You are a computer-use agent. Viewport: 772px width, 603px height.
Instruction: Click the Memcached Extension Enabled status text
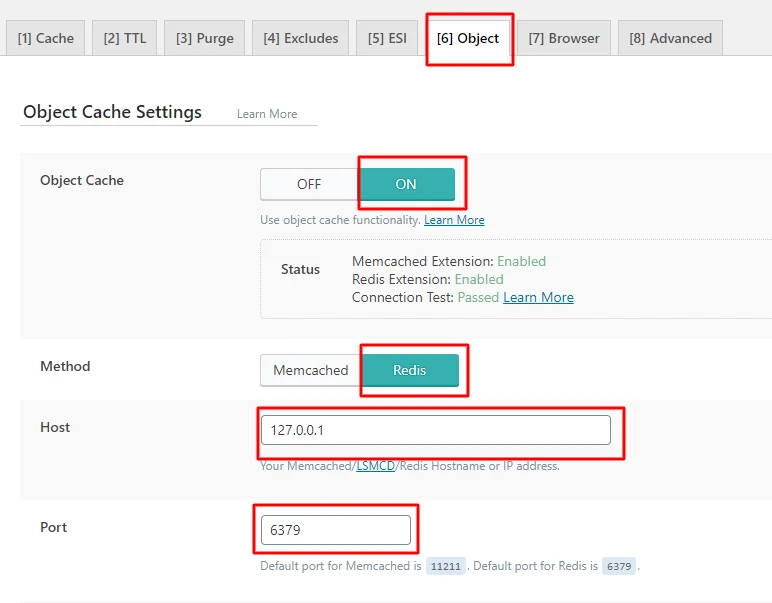521,261
